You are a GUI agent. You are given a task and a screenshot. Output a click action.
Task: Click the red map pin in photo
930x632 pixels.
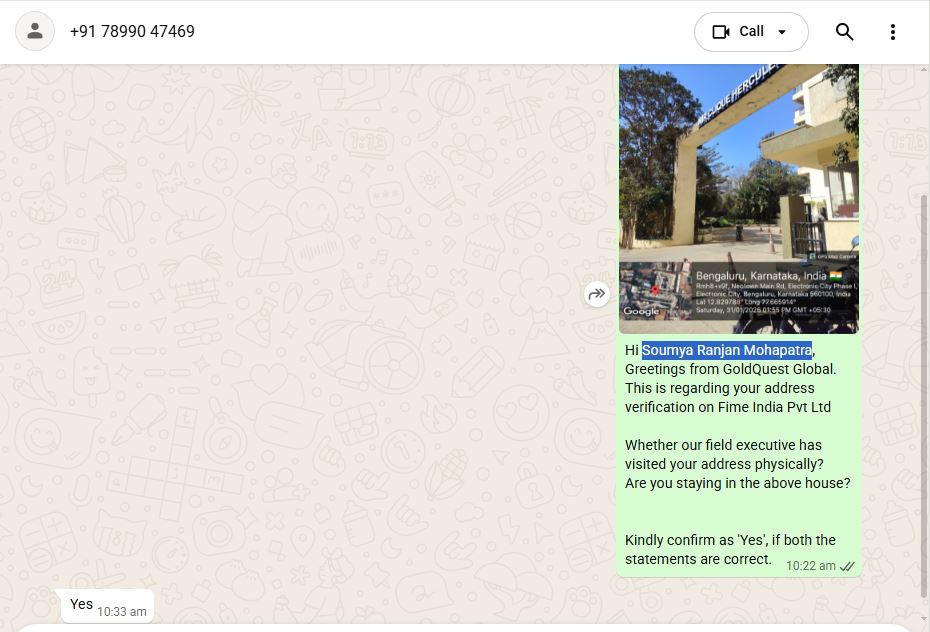point(655,291)
